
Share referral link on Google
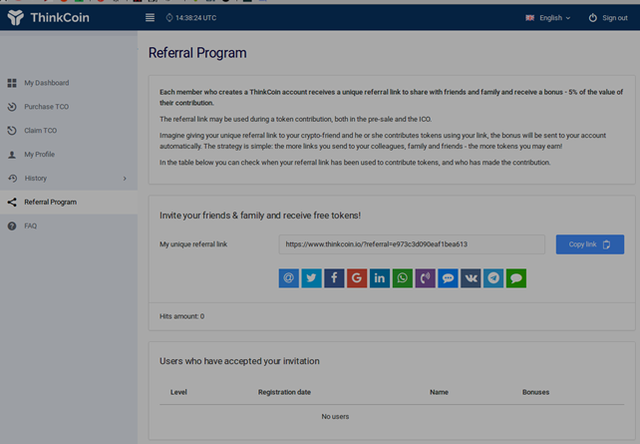coord(357,278)
